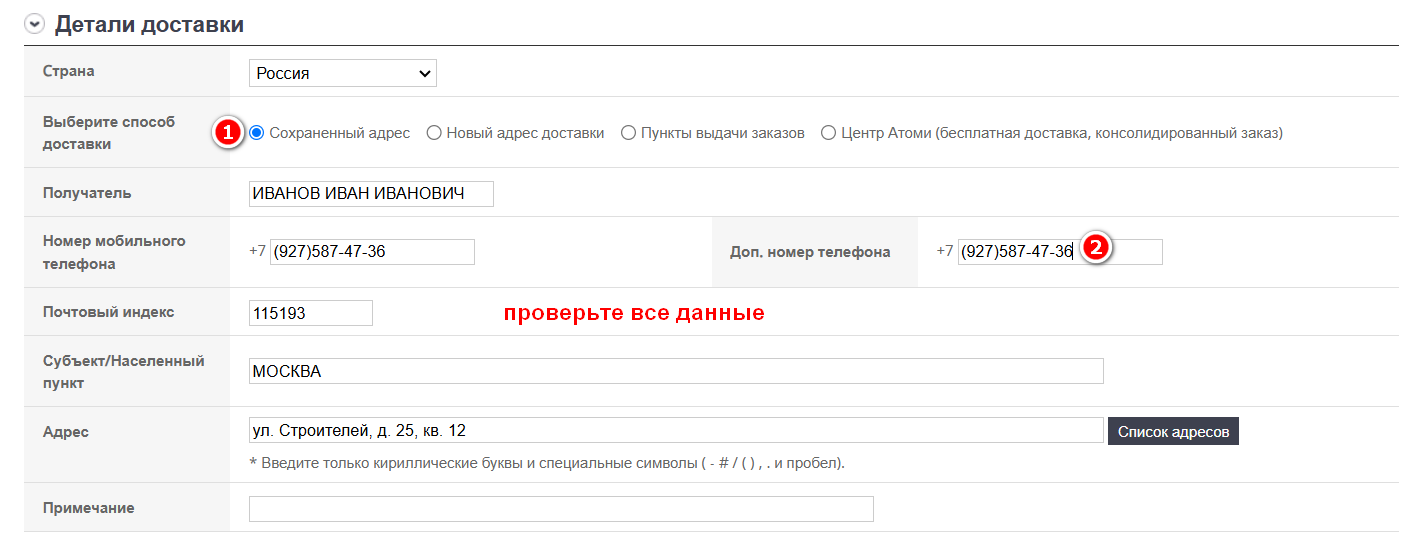The image size is (1404, 552).
Task: Click the Почтовый индекс input field
Action: tap(310, 313)
